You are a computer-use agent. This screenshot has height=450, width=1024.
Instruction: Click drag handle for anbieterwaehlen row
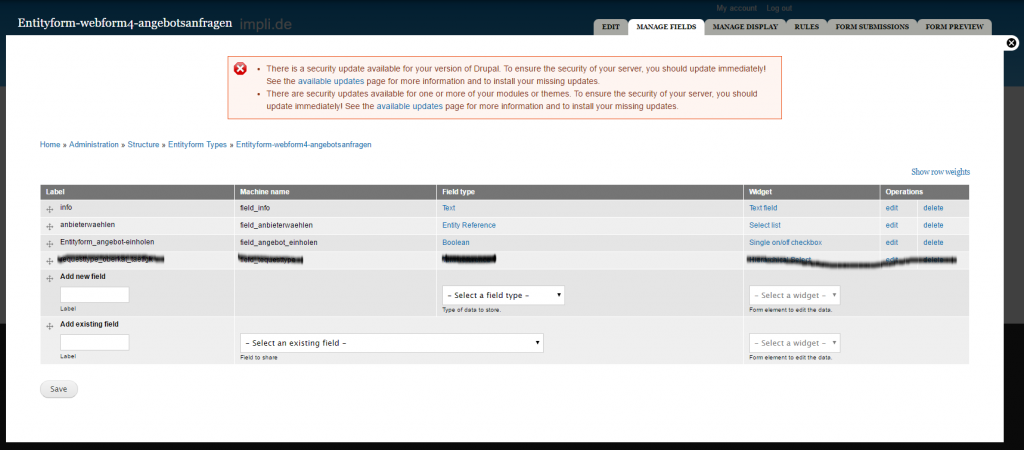point(49,226)
